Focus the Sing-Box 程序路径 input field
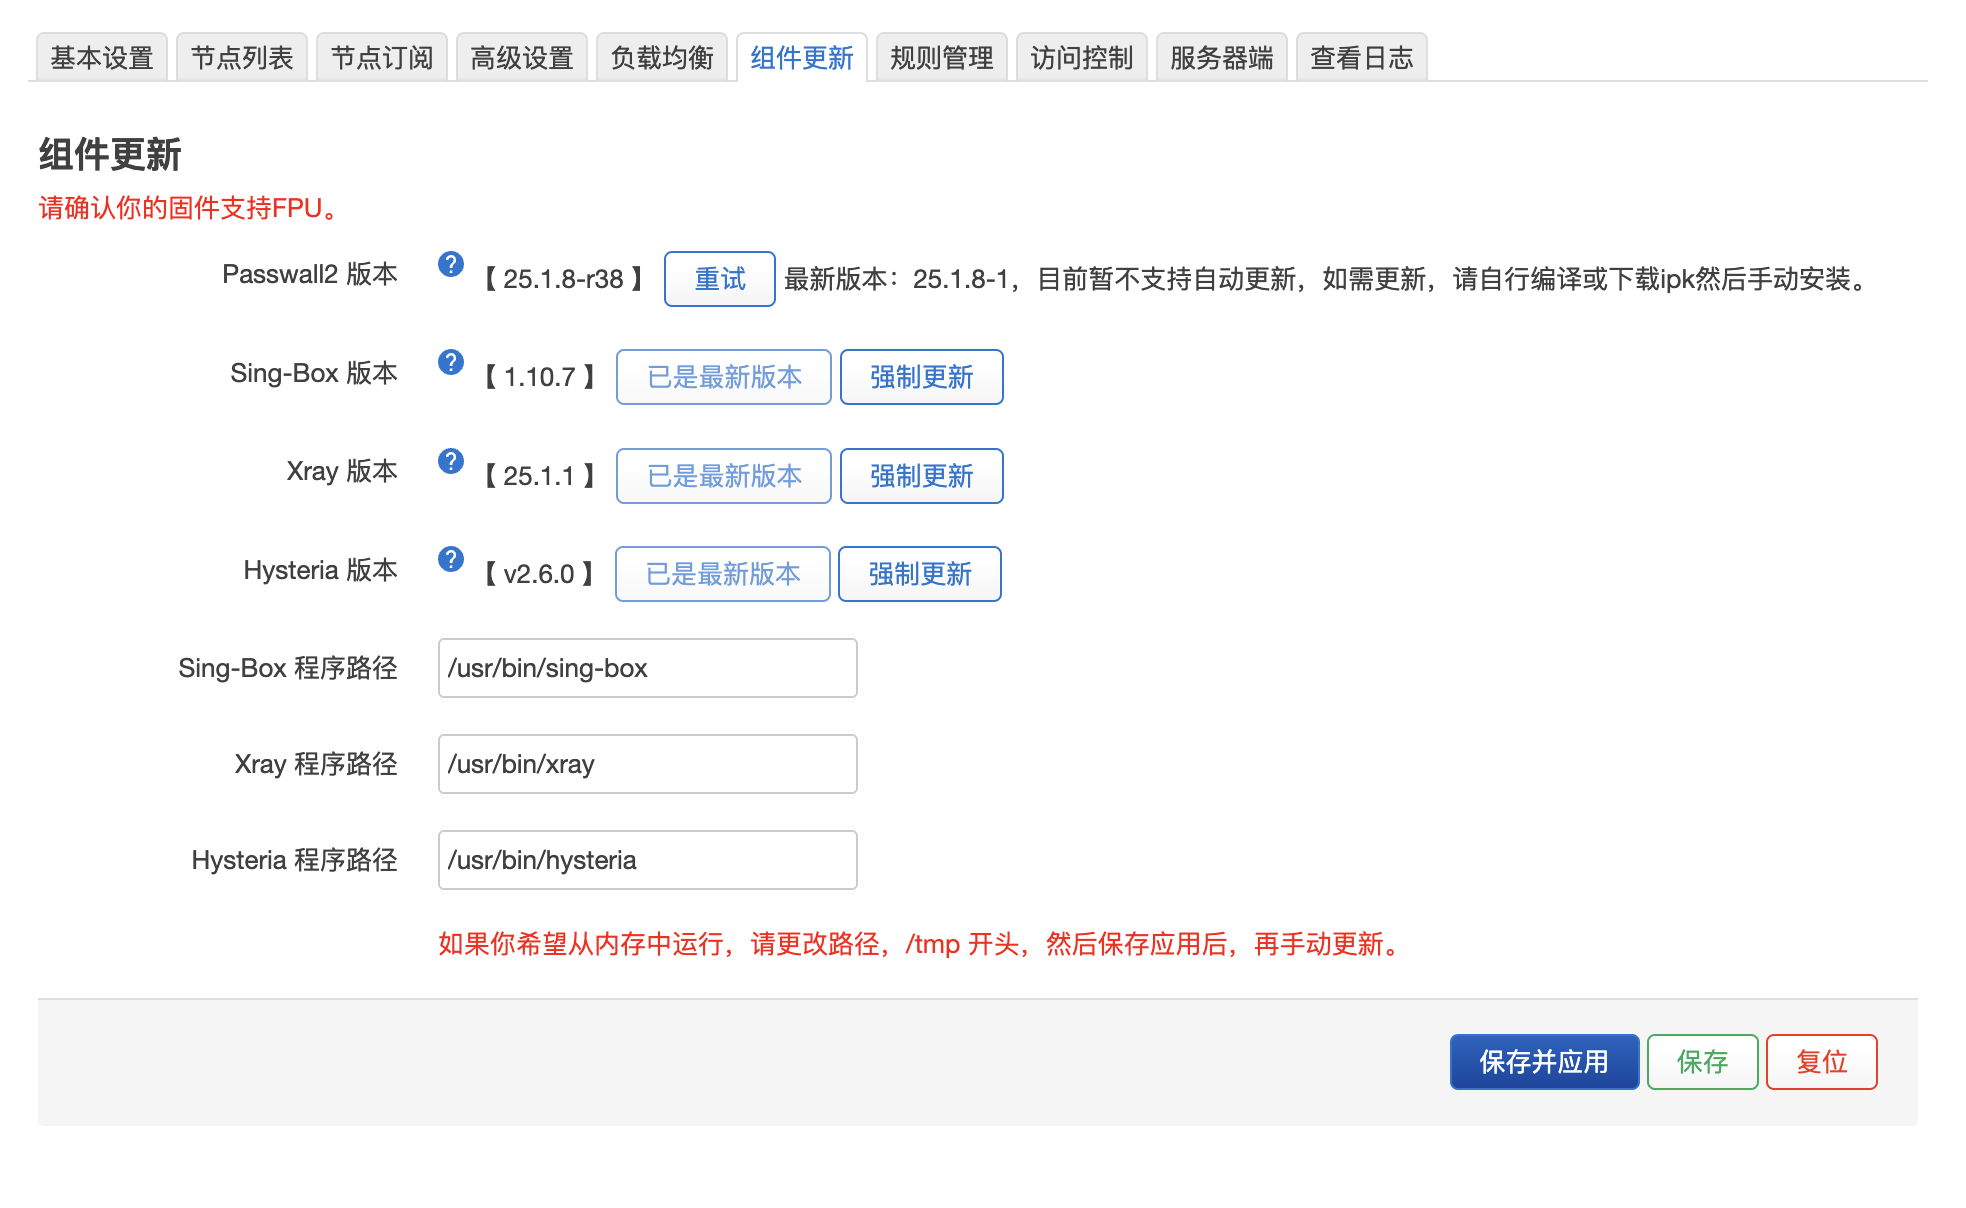The image size is (1966, 1208). (x=648, y=668)
